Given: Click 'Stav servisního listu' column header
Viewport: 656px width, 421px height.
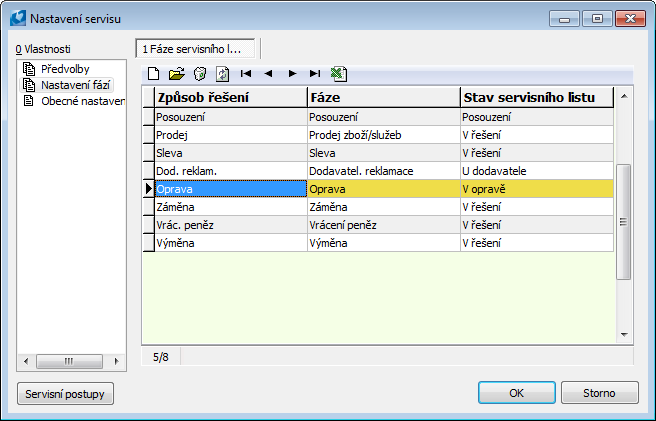Looking at the screenshot, I should tap(537, 98).
